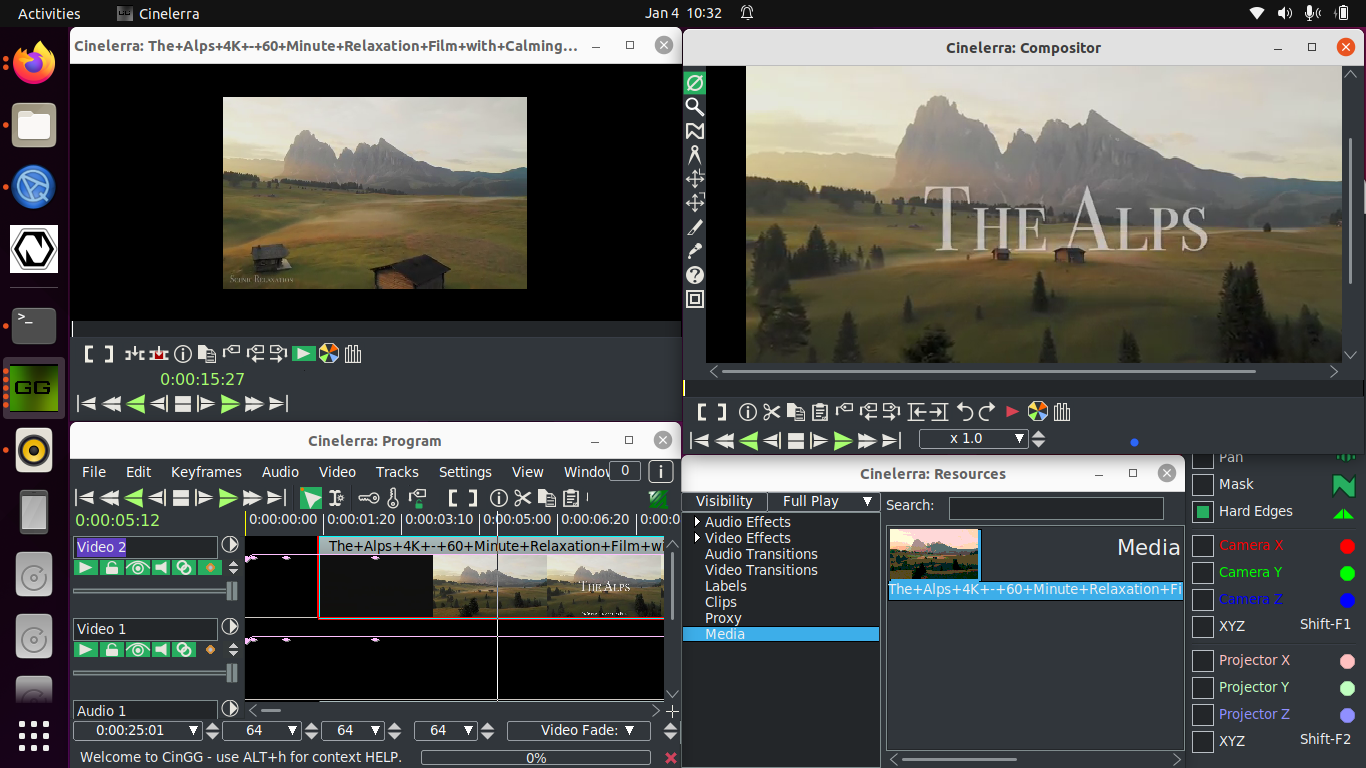This screenshot has height=768, width=1366.
Task: Click the undo arrow in the Compositor toolbar
Action: coord(964,411)
